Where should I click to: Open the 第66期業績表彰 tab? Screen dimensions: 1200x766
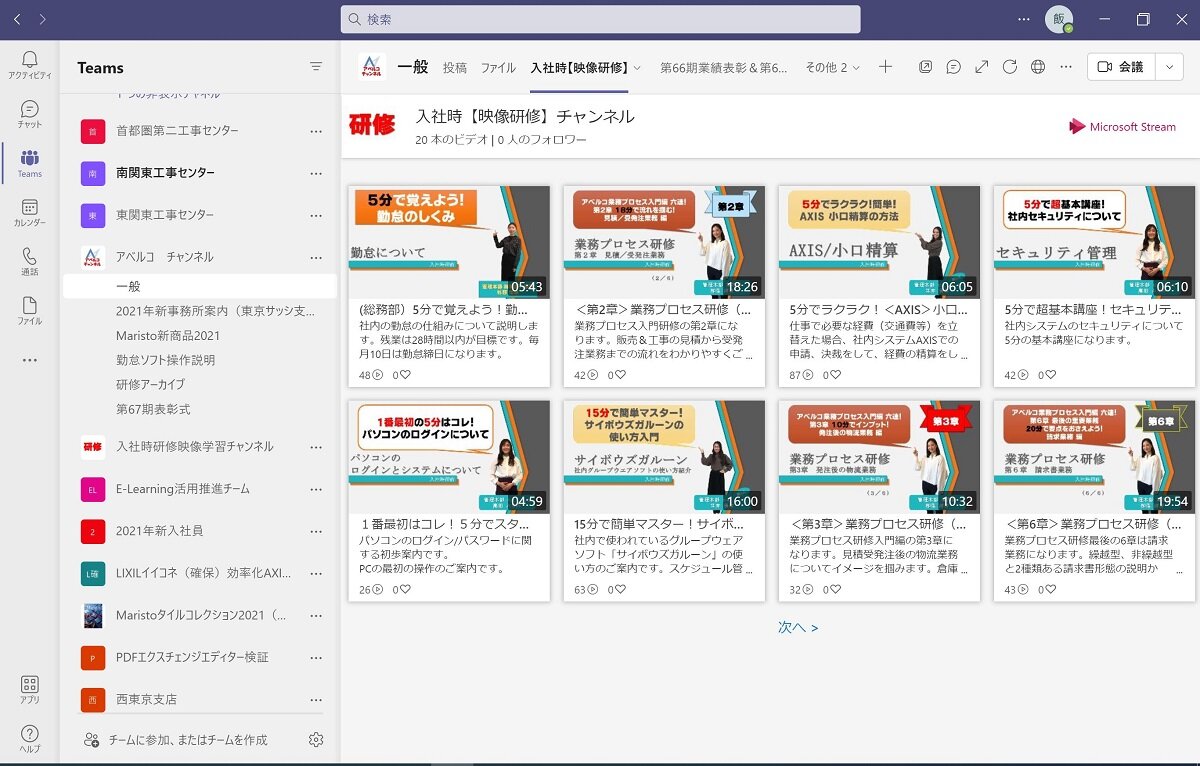point(724,68)
